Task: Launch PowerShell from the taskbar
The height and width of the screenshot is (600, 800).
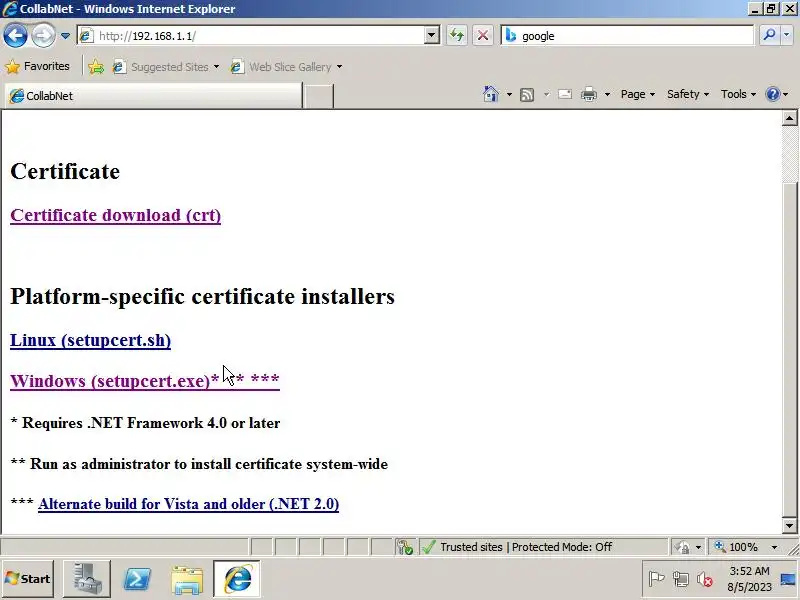Action: [137, 579]
